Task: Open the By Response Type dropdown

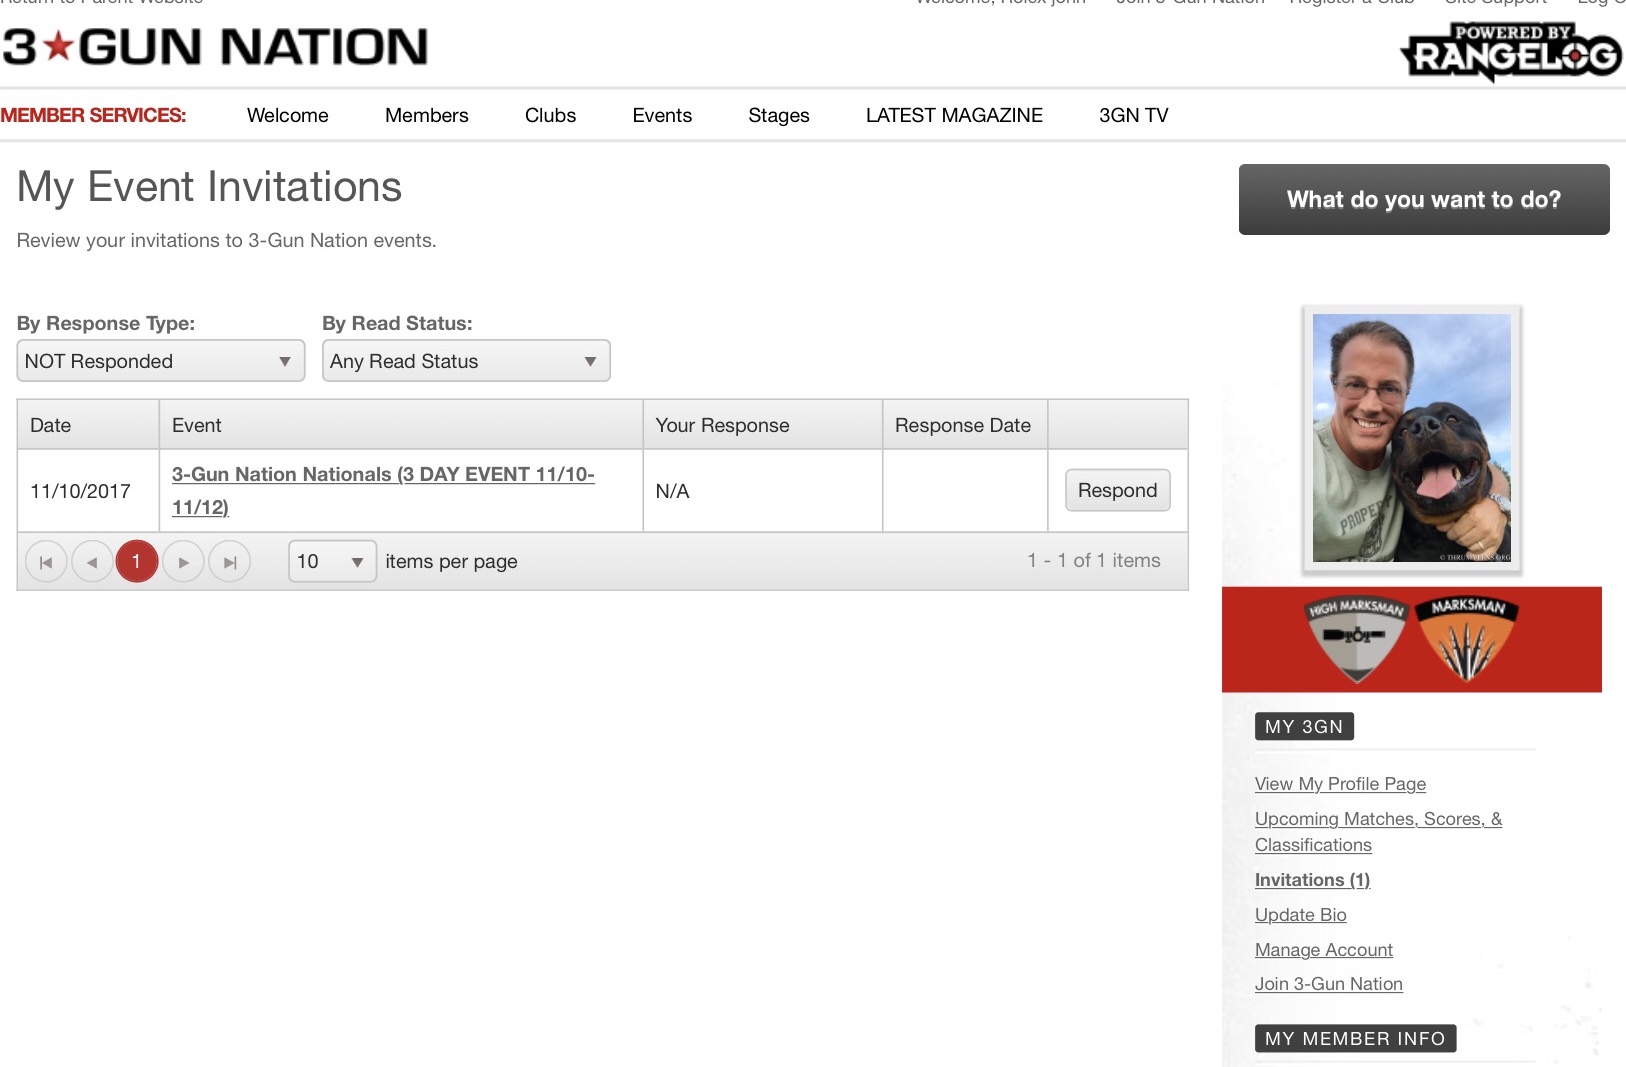Action: (x=161, y=361)
